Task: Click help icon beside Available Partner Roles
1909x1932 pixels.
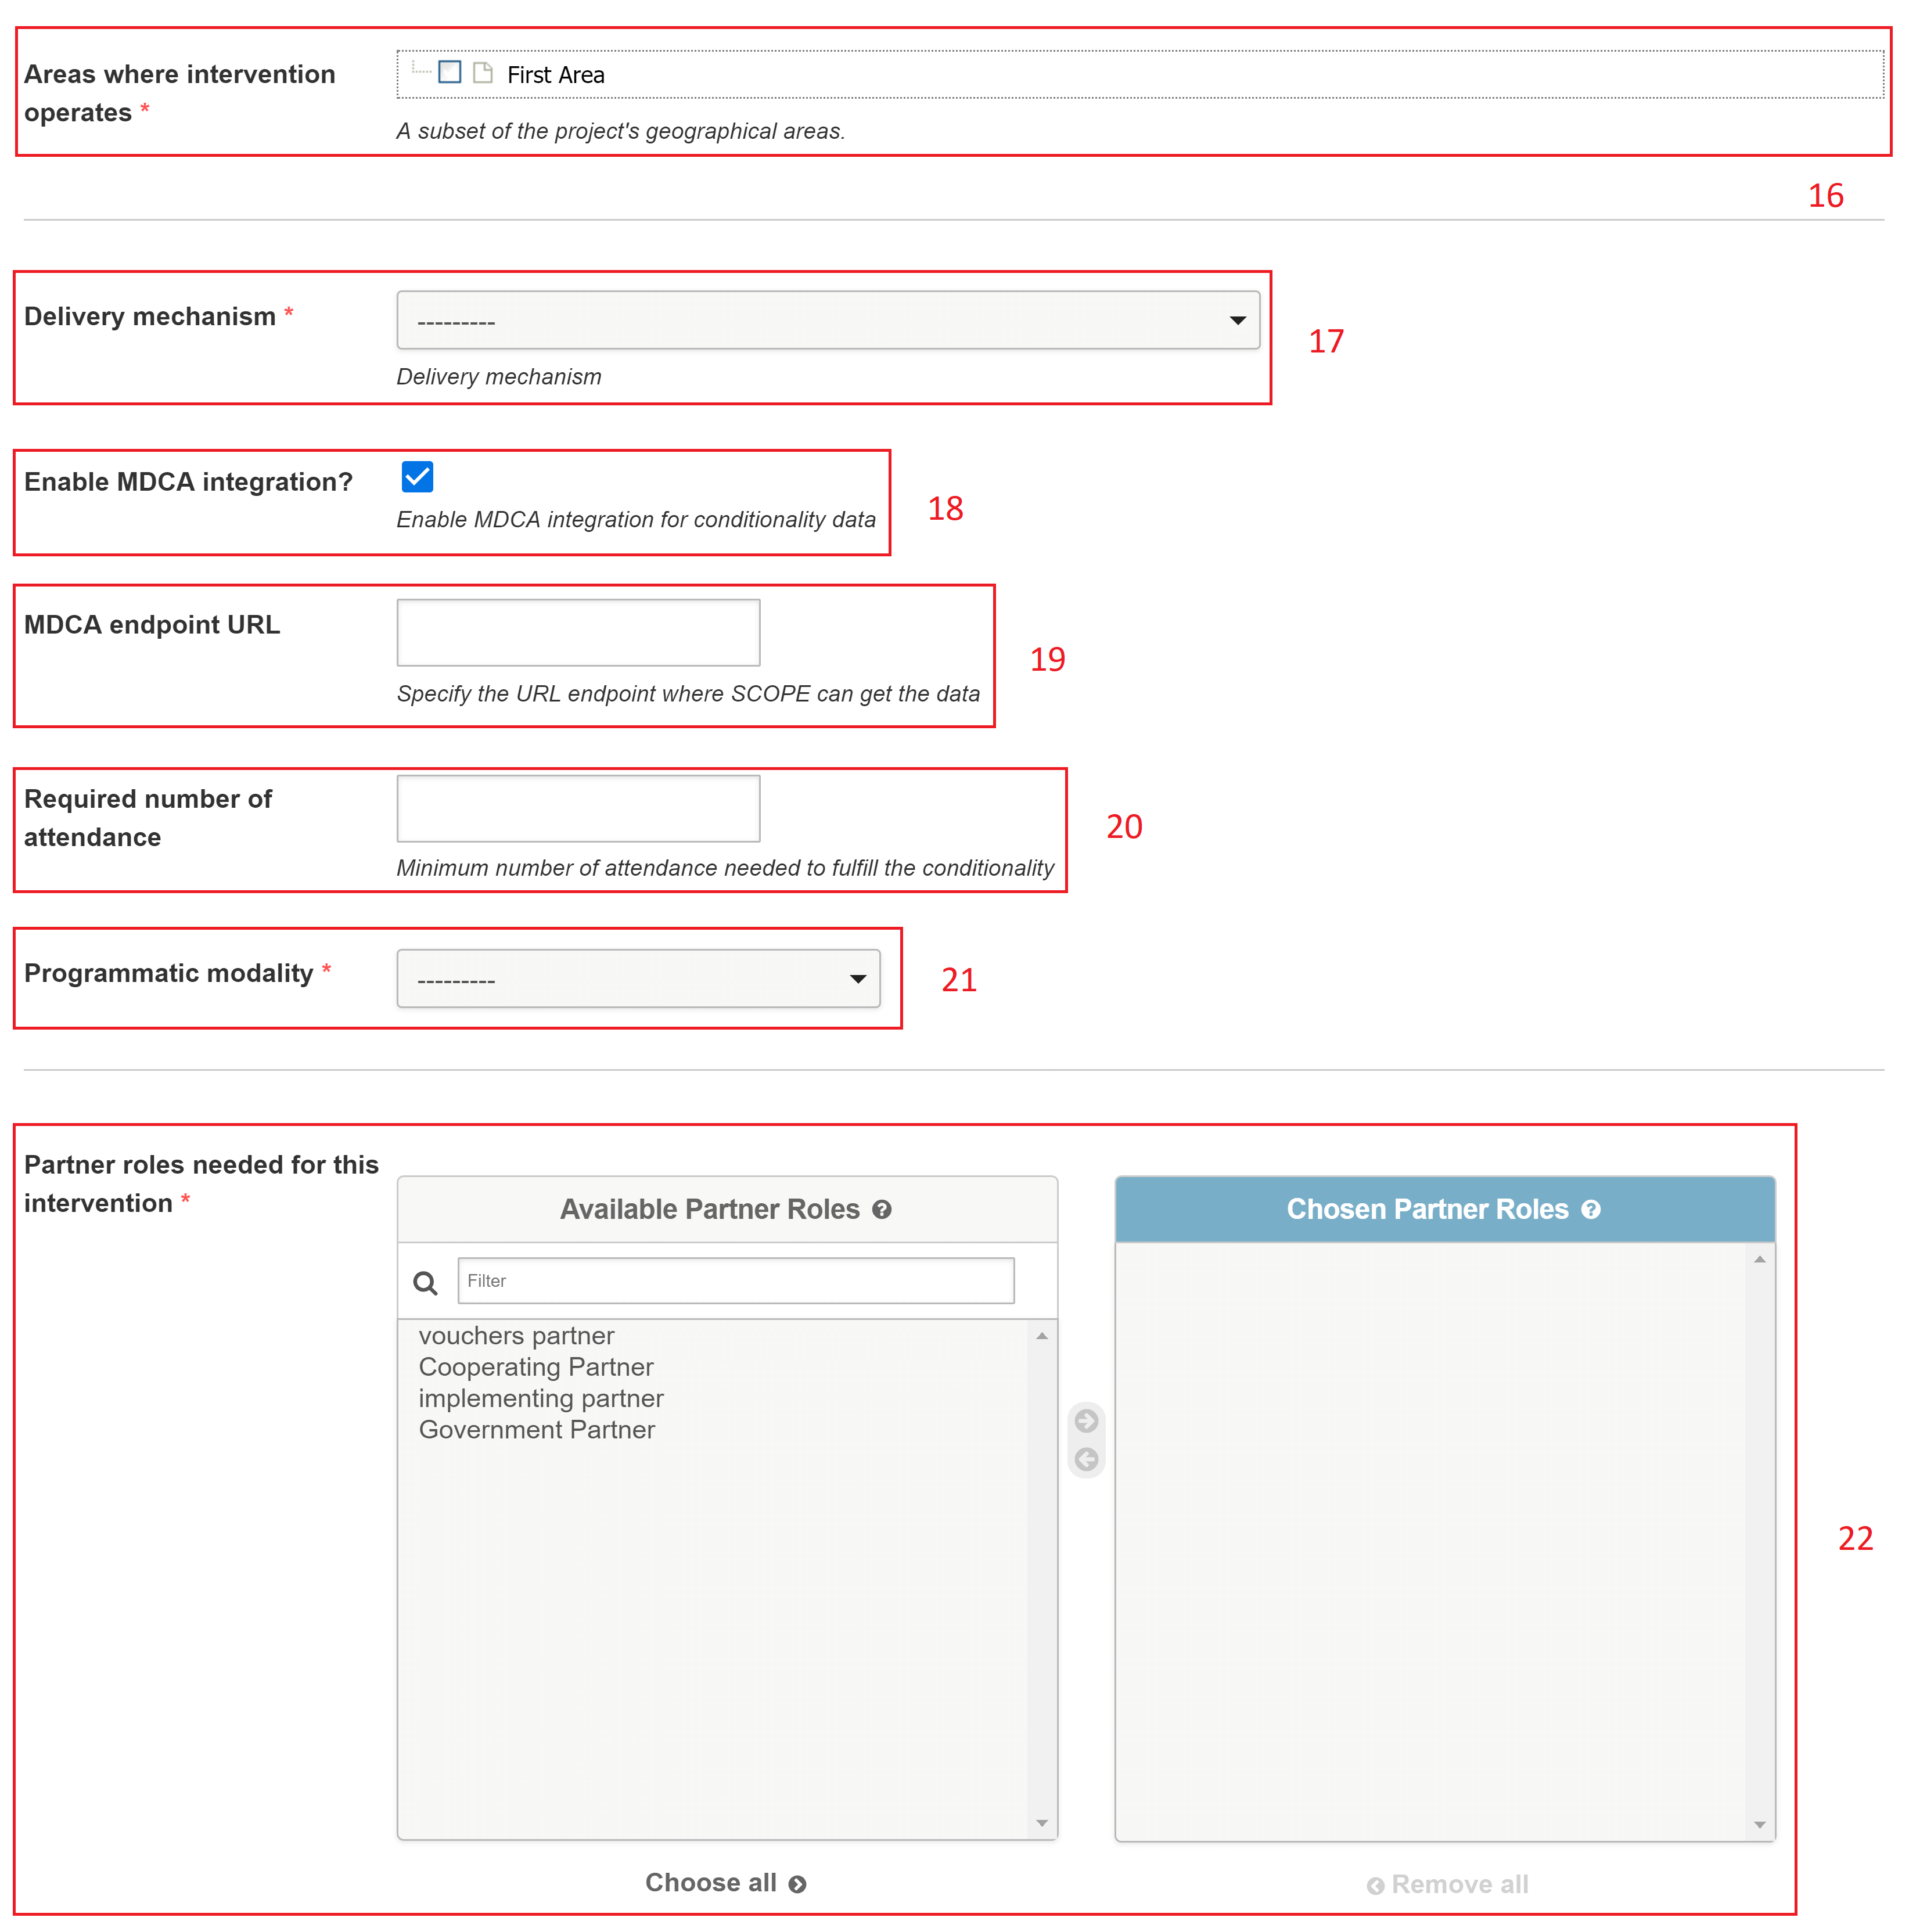Action: [881, 1209]
